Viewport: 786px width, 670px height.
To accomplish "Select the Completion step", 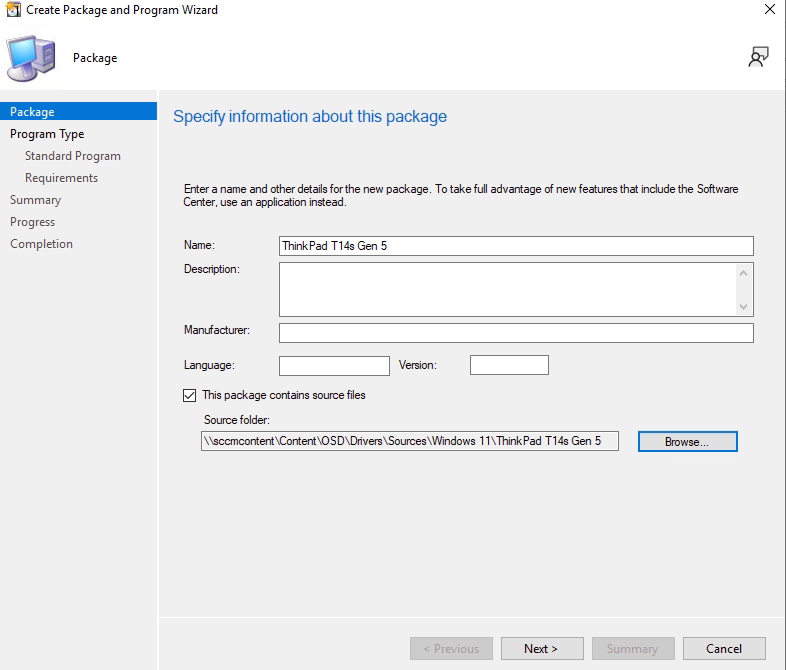I will point(41,244).
